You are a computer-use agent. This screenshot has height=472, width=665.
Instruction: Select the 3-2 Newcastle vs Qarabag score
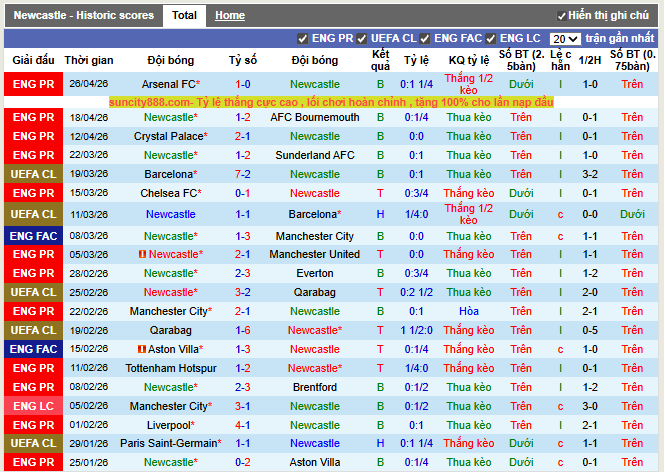pyautogui.click(x=243, y=293)
